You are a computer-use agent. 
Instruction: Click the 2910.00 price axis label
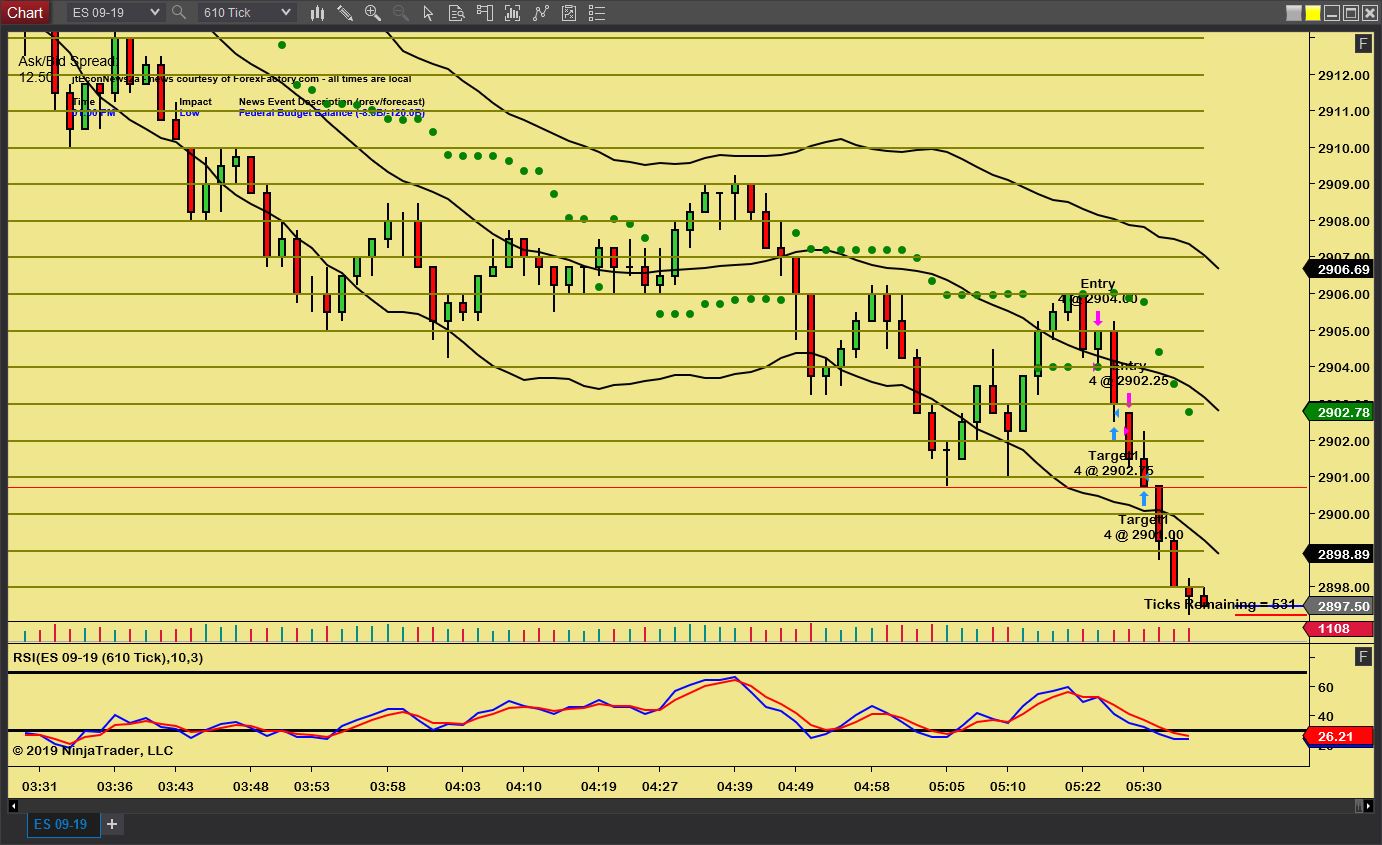coord(1343,148)
